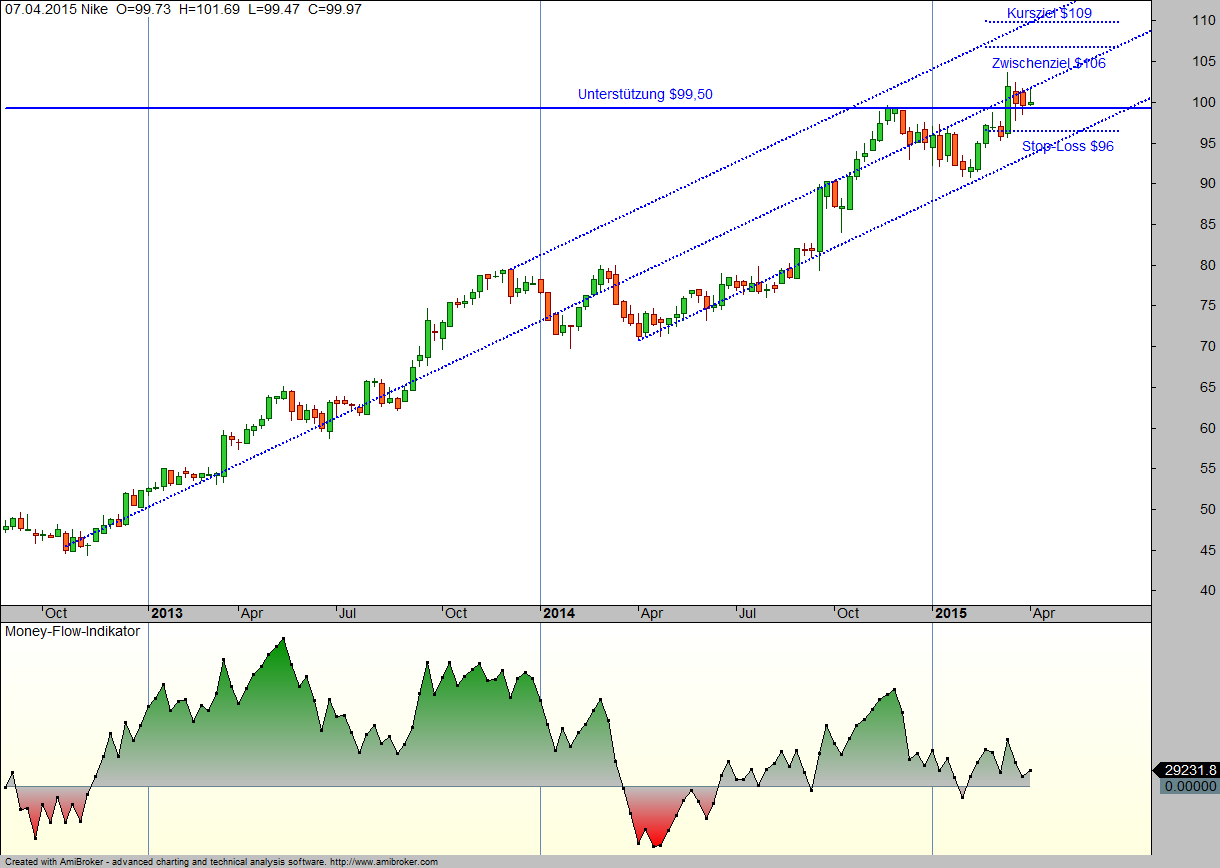The width and height of the screenshot is (1220, 868).
Task: Click the 100 price axis label
Action: (x=1203, y=102)
